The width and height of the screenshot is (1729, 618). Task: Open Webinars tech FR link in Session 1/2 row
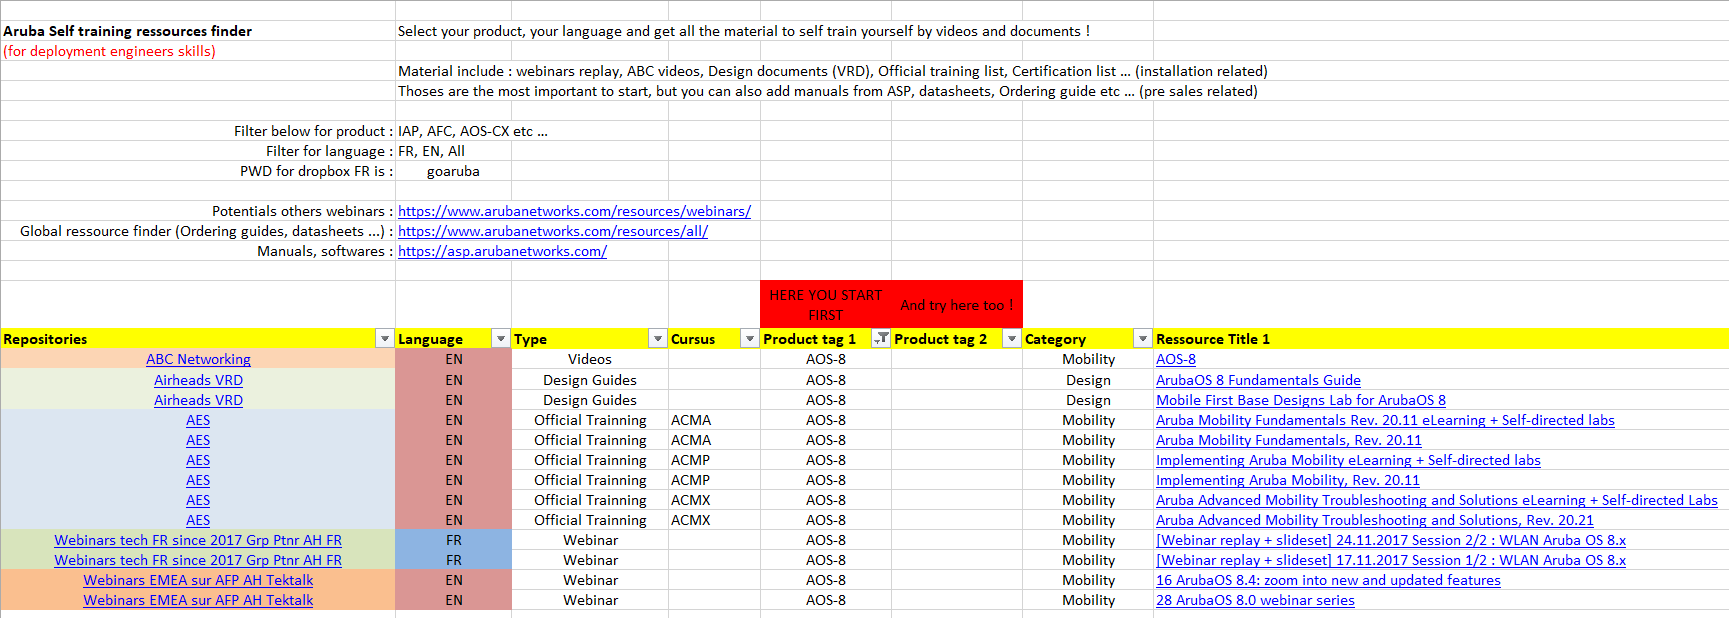pyautogui.click(x=198, y=560)
